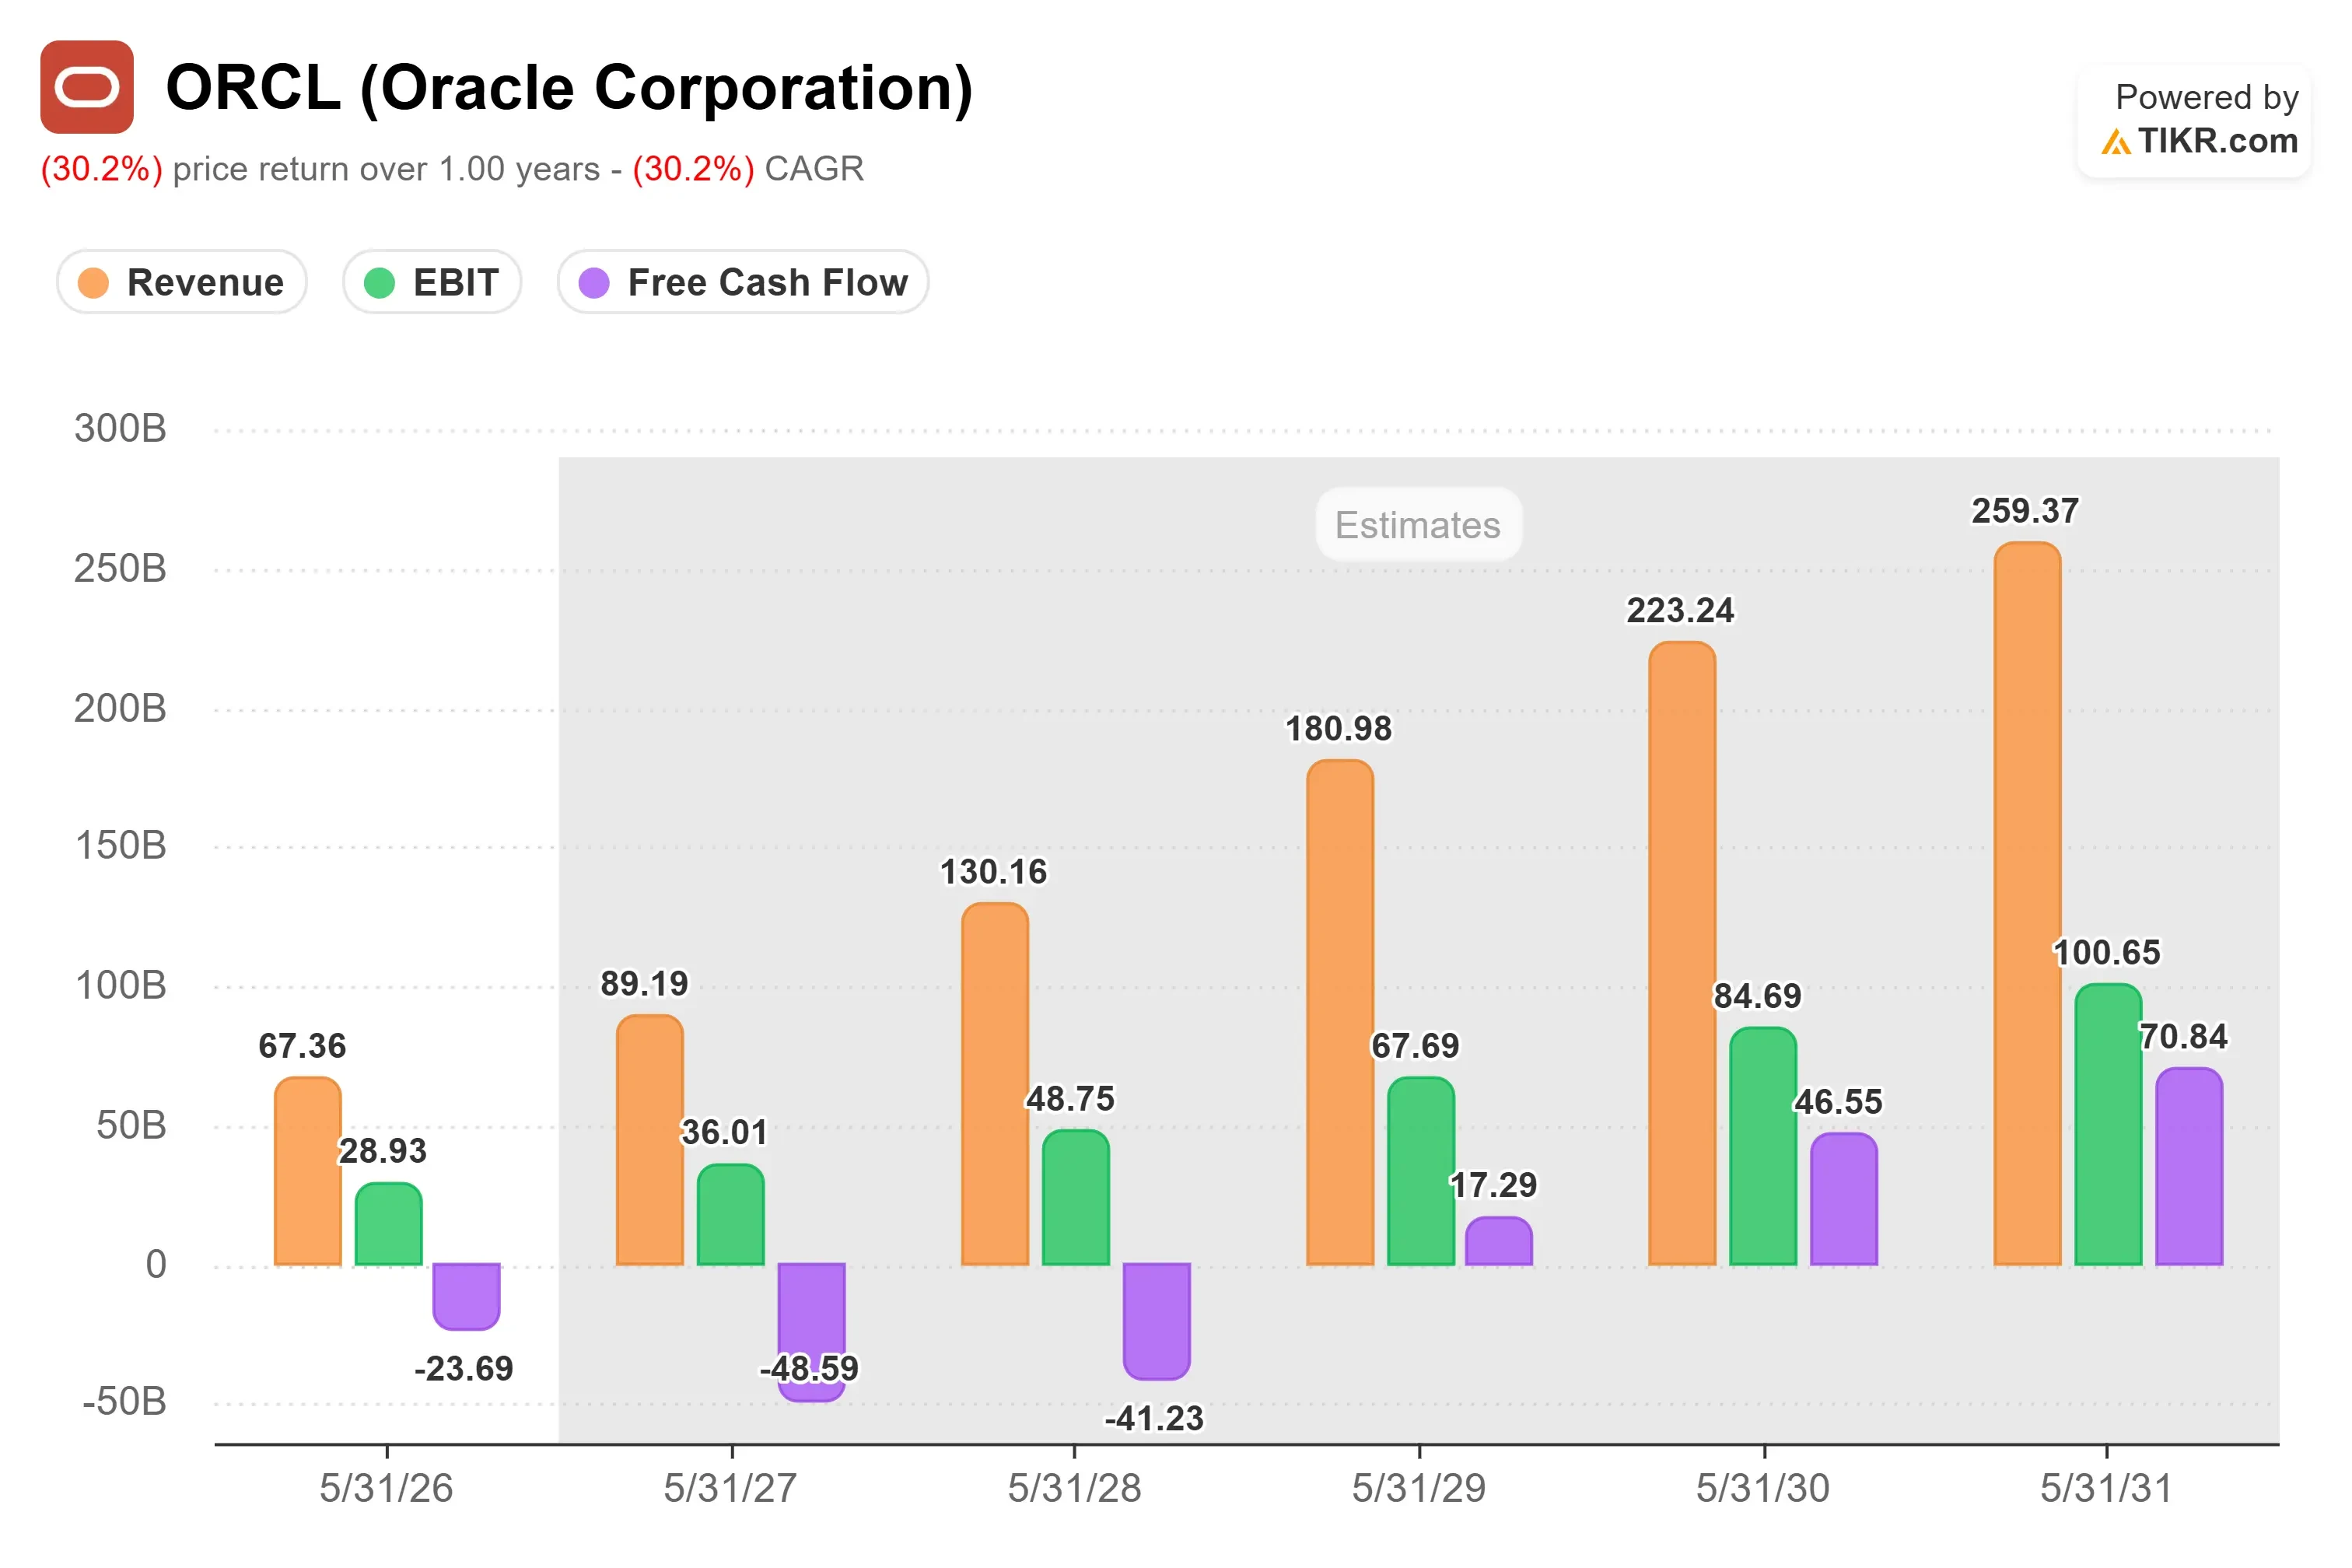Select the 17.29 free cash flow bar
The height and width of the screenshot is (1568, 2352).
(1499, 1241)
